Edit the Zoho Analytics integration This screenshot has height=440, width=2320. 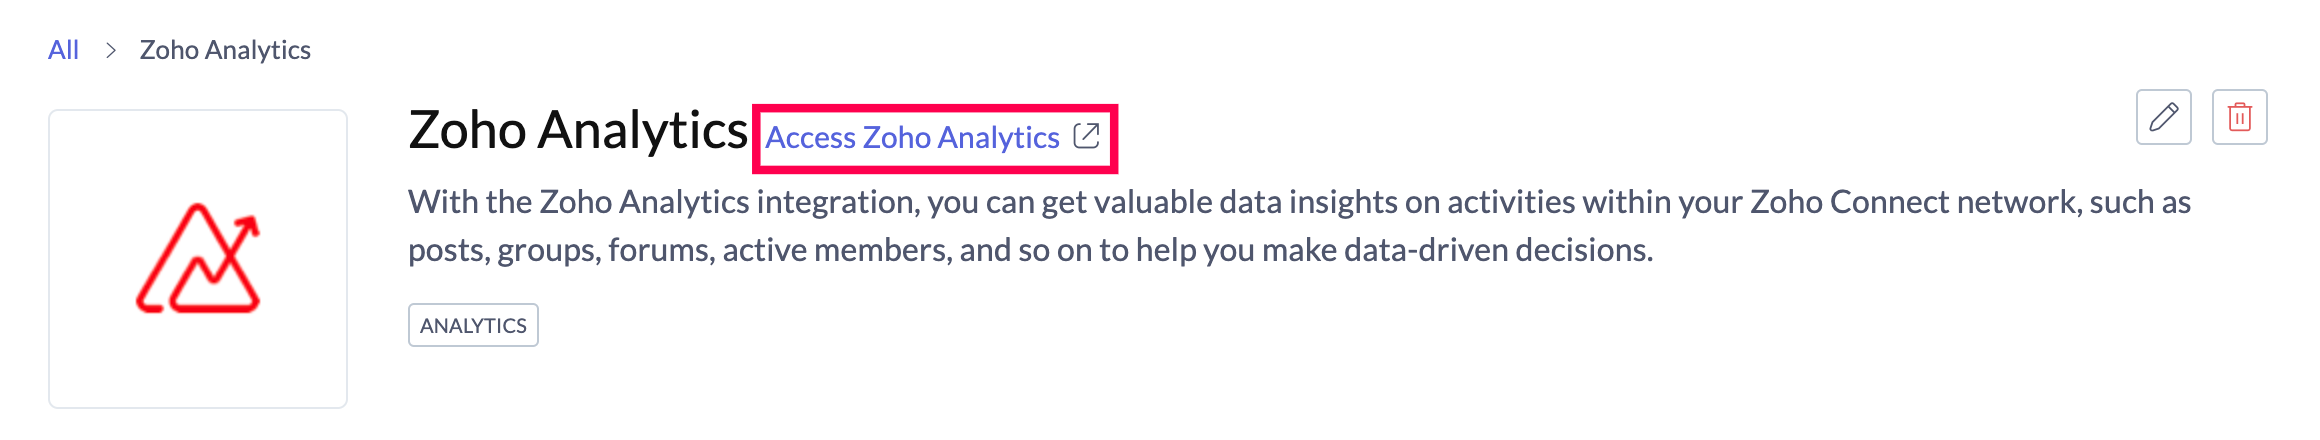(2163, 117)
